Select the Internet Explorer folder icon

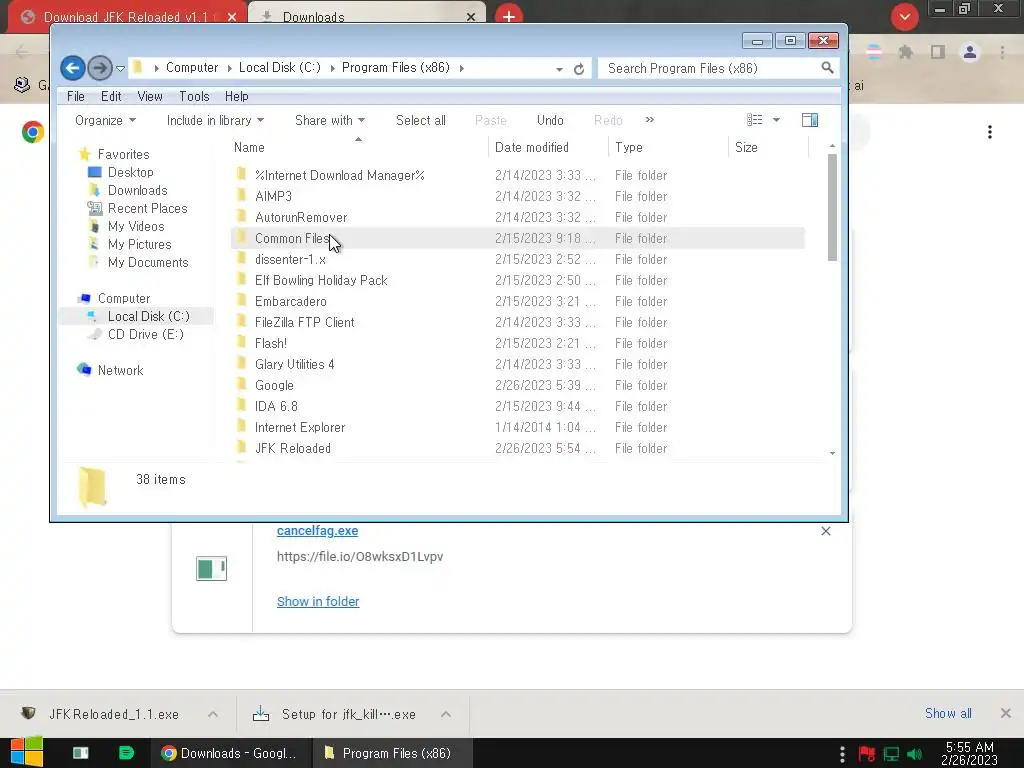pos(242,426)
